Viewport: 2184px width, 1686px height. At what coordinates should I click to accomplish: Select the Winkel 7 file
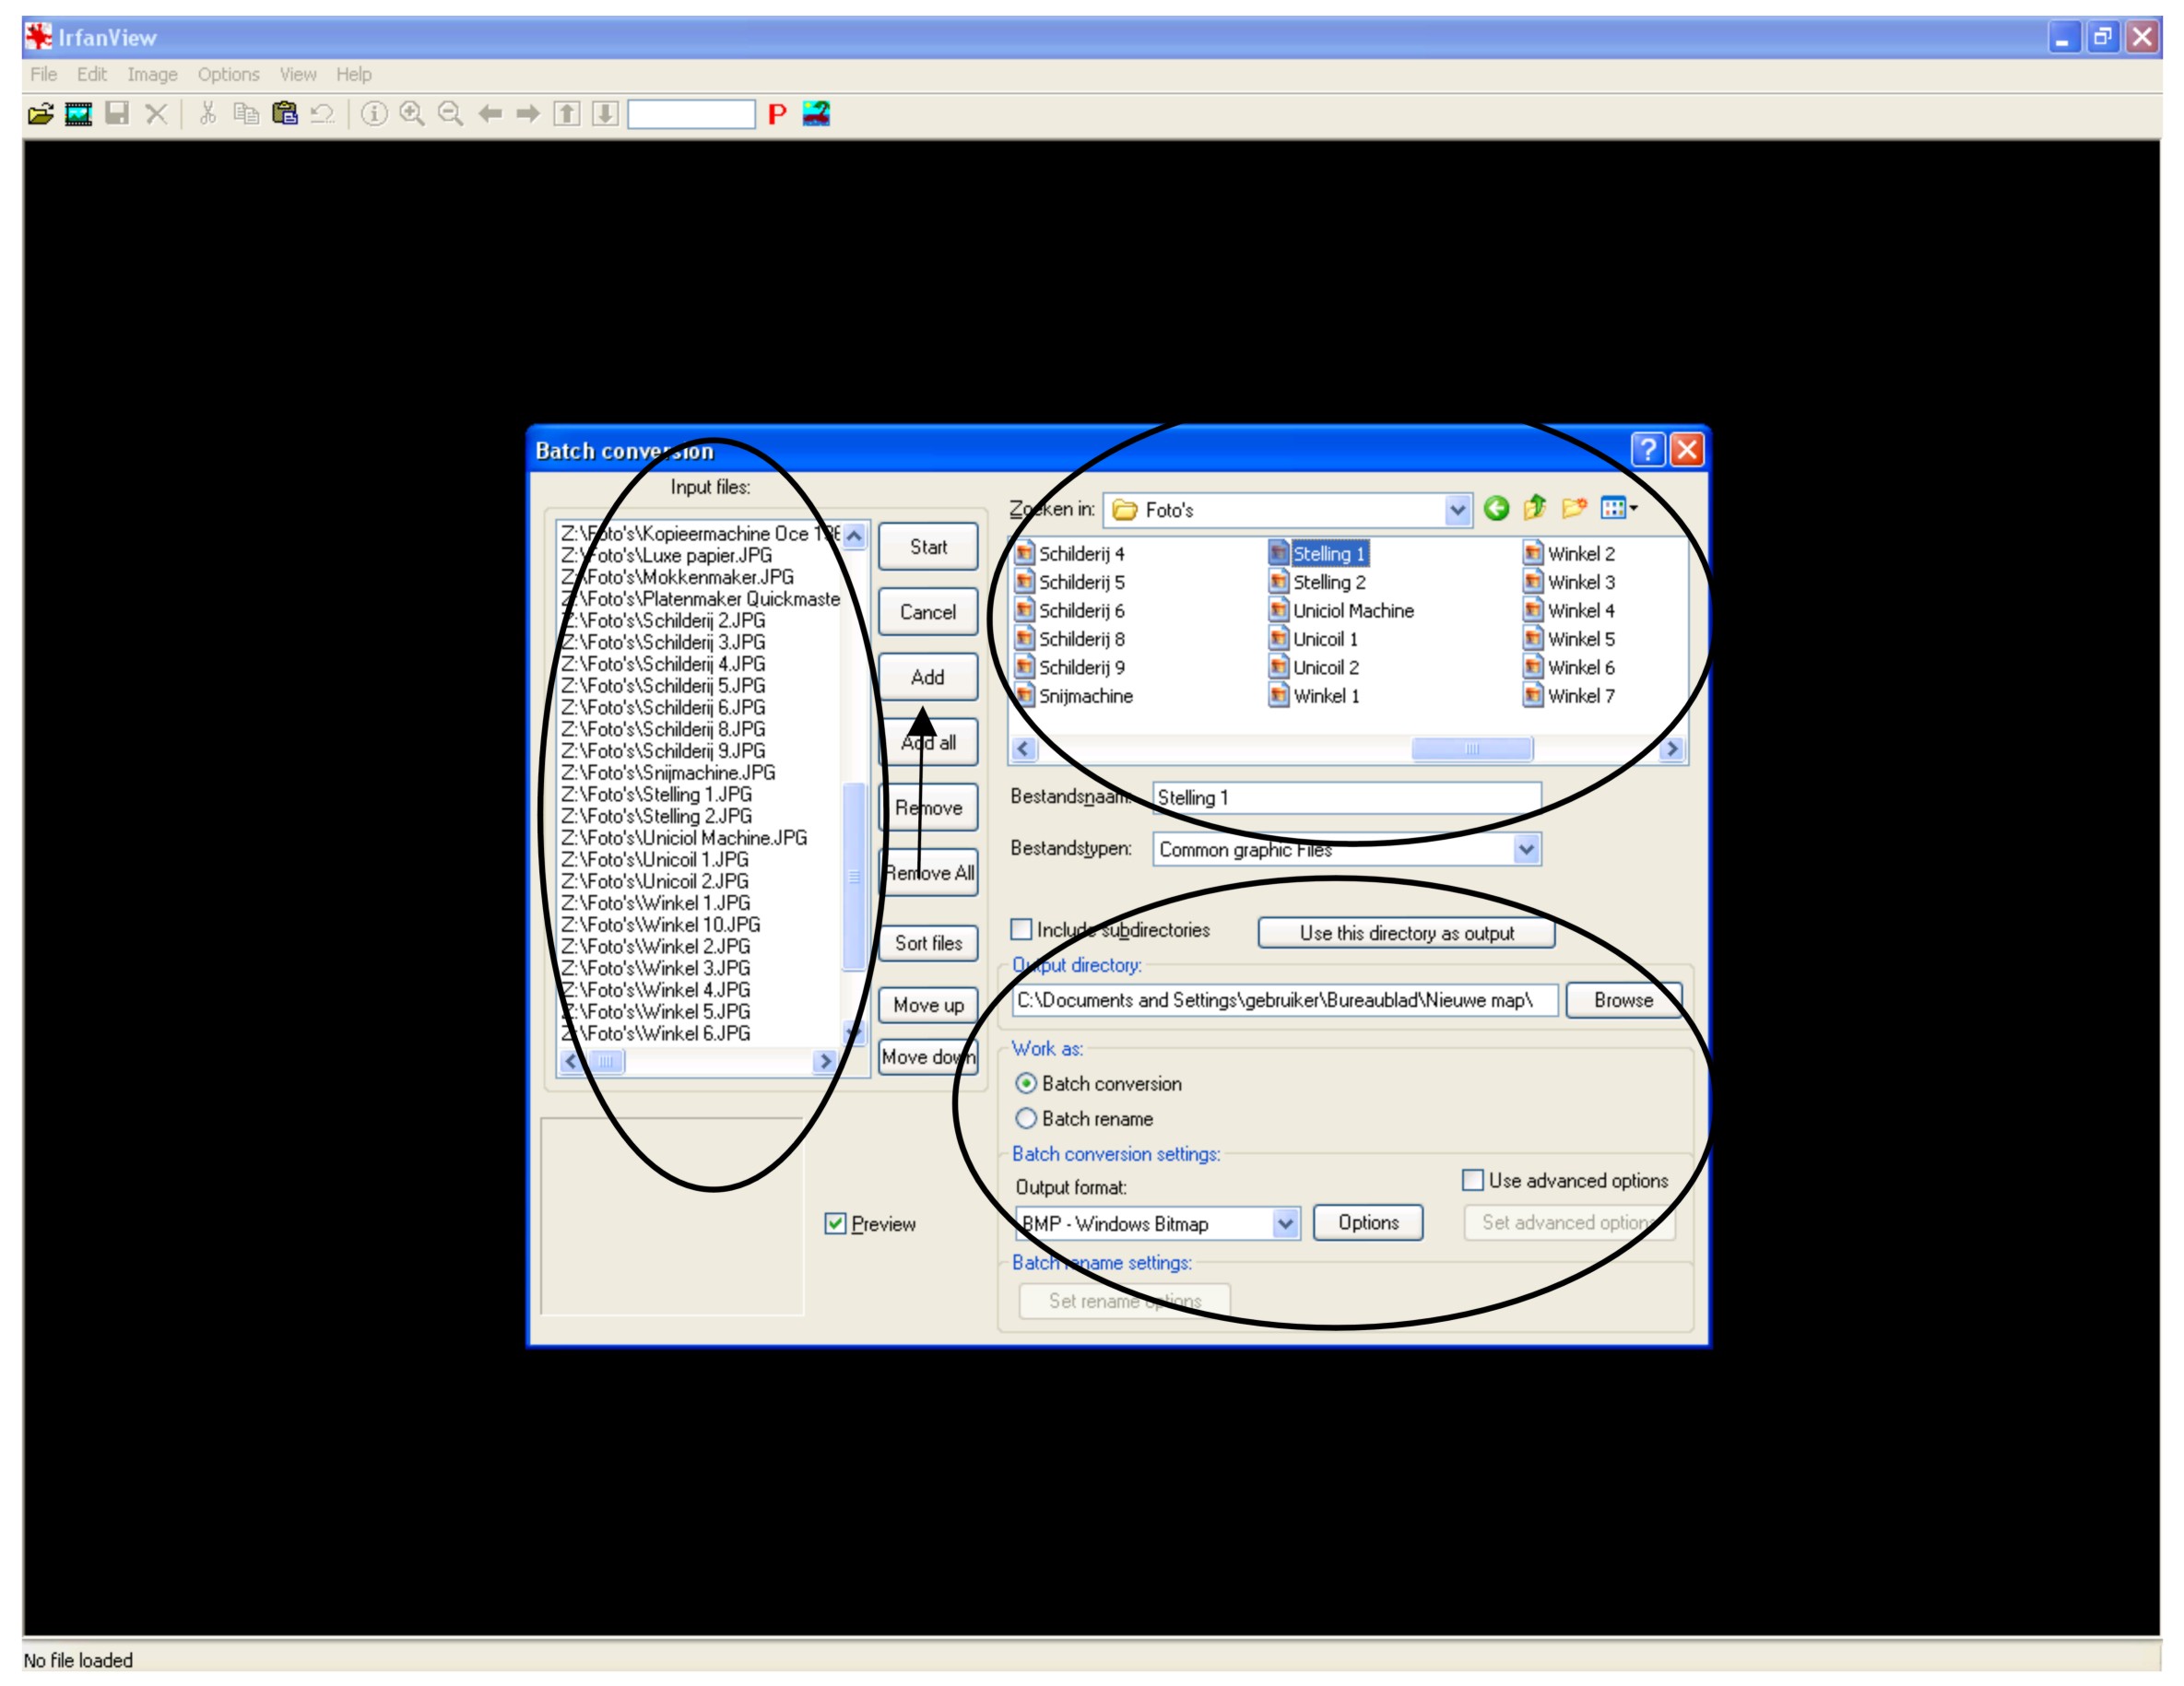[1569, 696]
